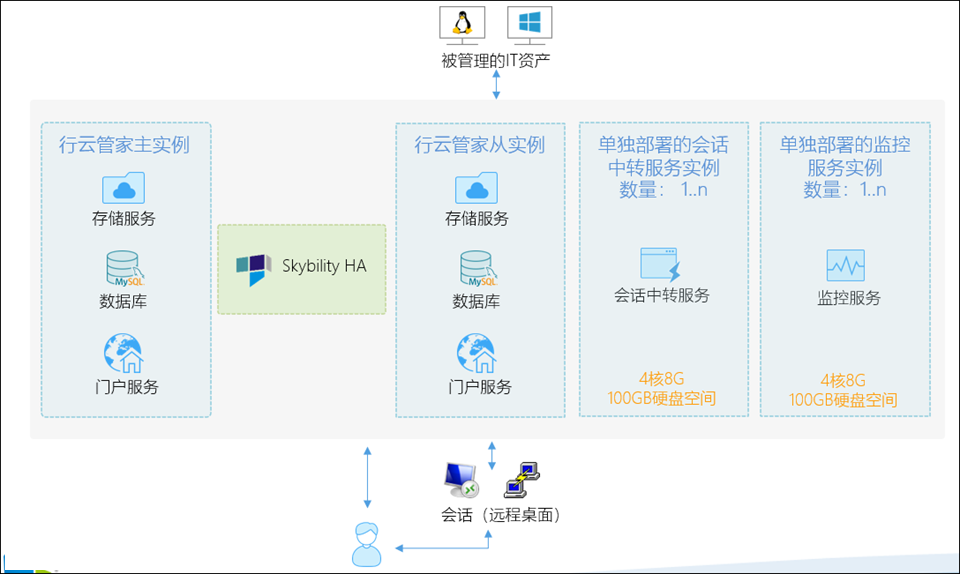This screenshot has height=574, width=960.
Task: Click 门户服务 label in 行云管家从实例
Action: pyautogui.click(x=480, y=387)
